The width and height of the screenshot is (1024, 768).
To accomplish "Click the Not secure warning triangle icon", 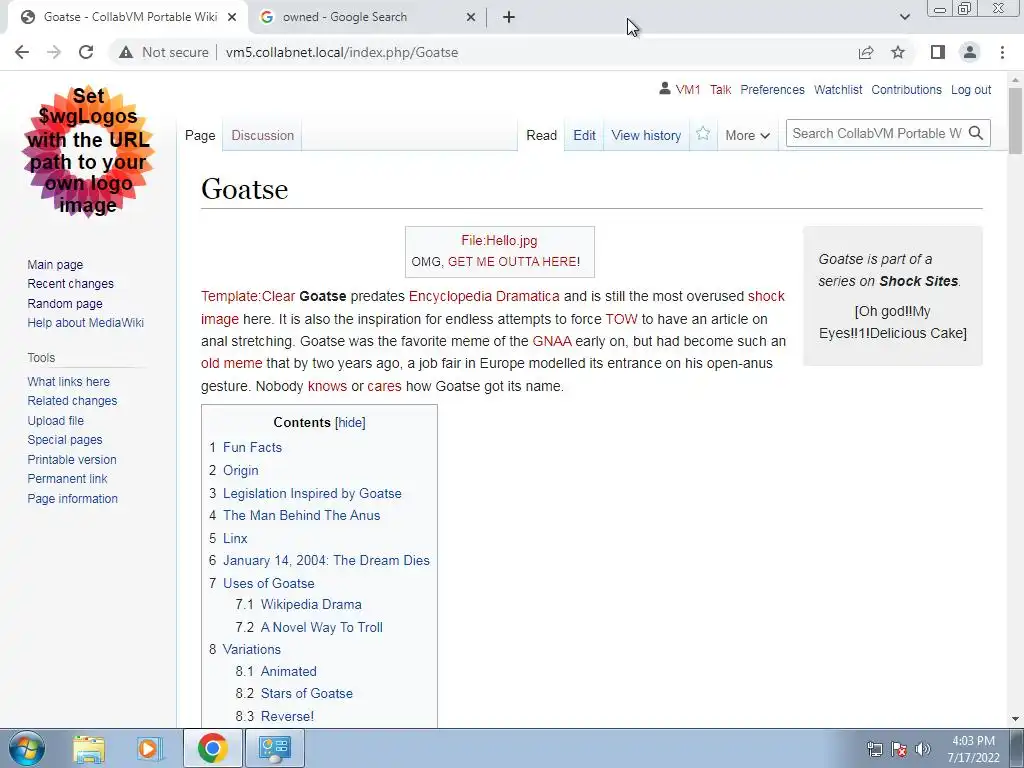I will [125, 52].
